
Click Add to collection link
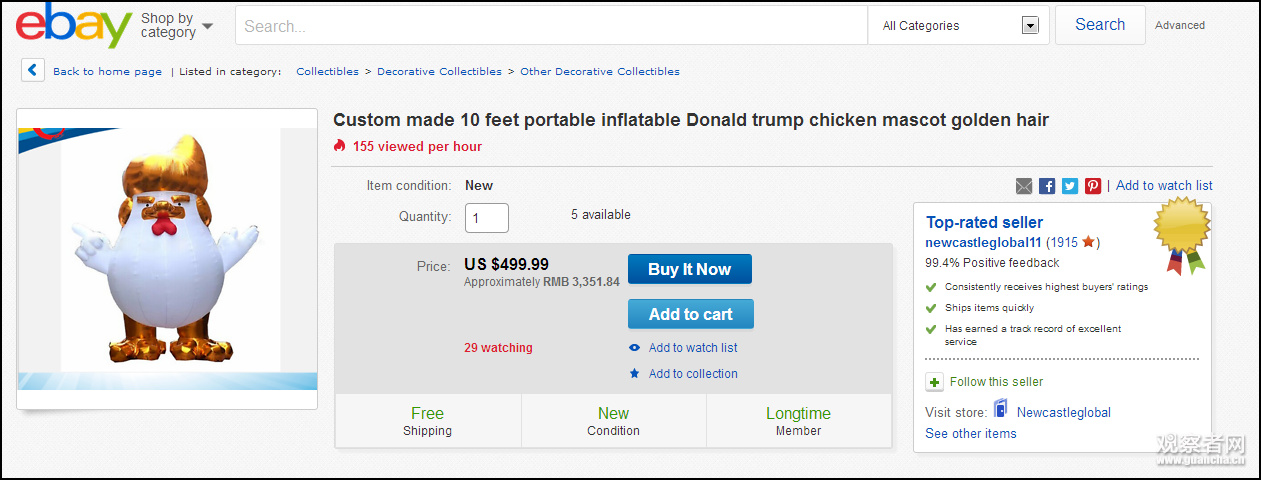692,374
